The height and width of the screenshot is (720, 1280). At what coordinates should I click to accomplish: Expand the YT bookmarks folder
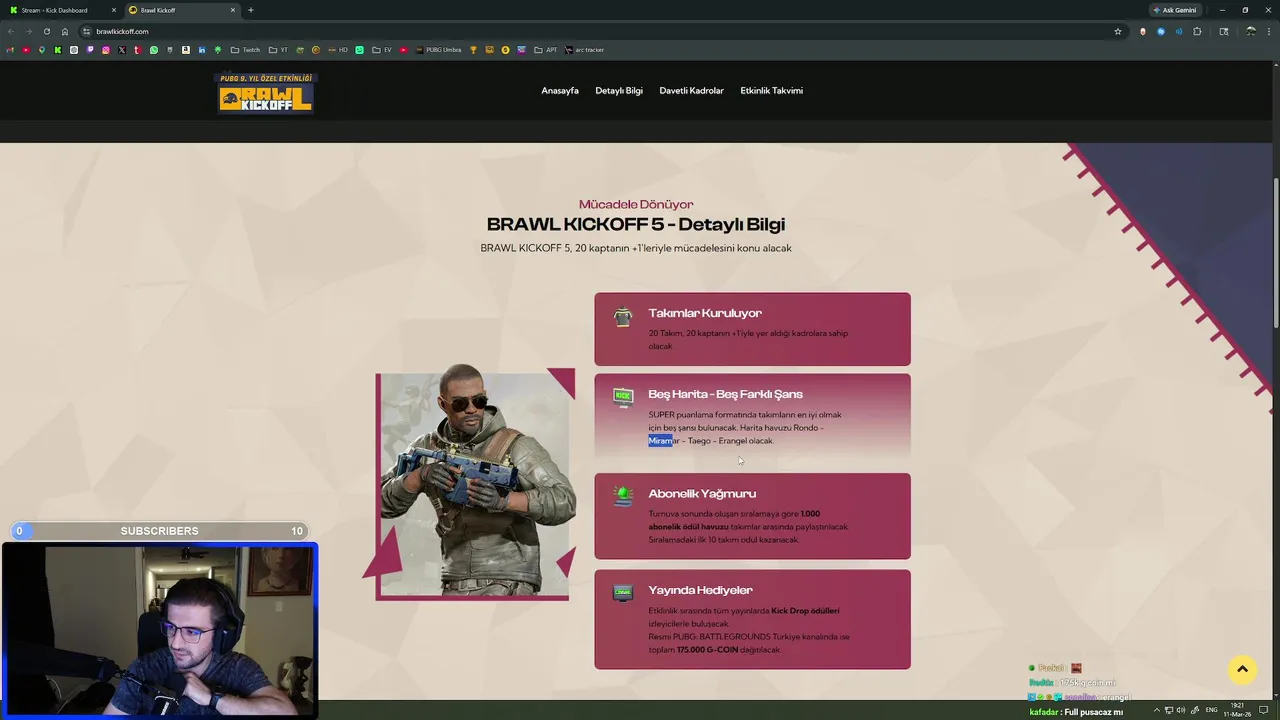[x=278, y=50]
